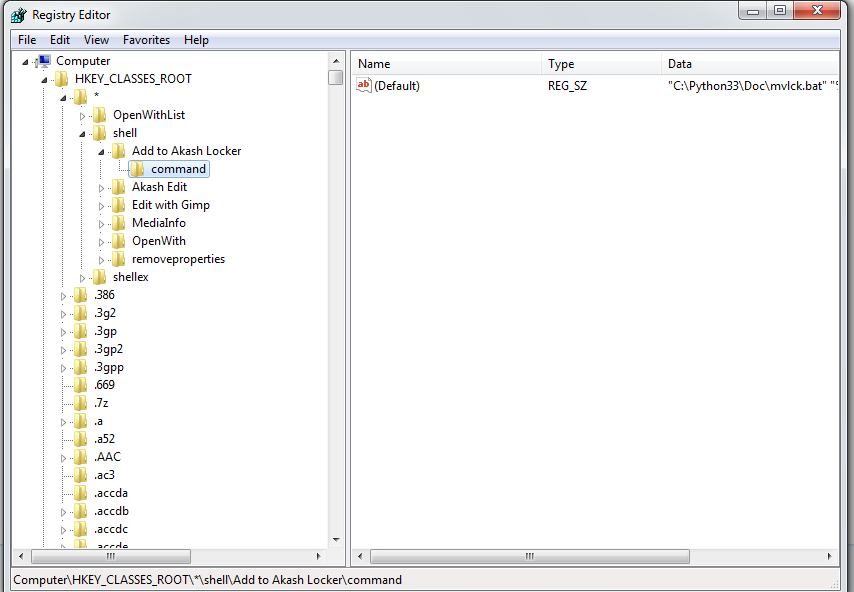Click the folder icon for 'Edit with Gimp'
Viewport: 854px width, 592px height.
[118, 205]
